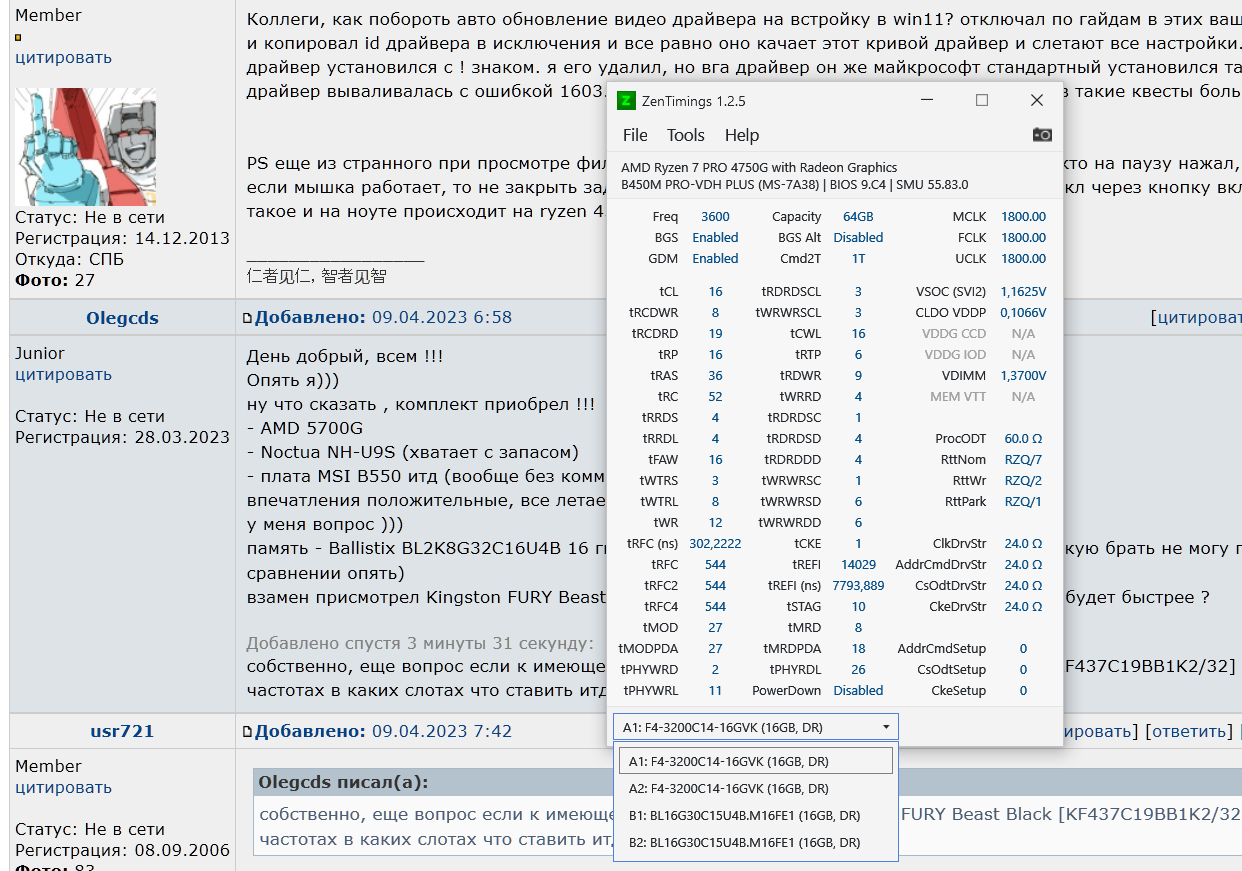This screenshot has width=1242, height=871.
Task: Click tRC value 52
Action: 715,397
